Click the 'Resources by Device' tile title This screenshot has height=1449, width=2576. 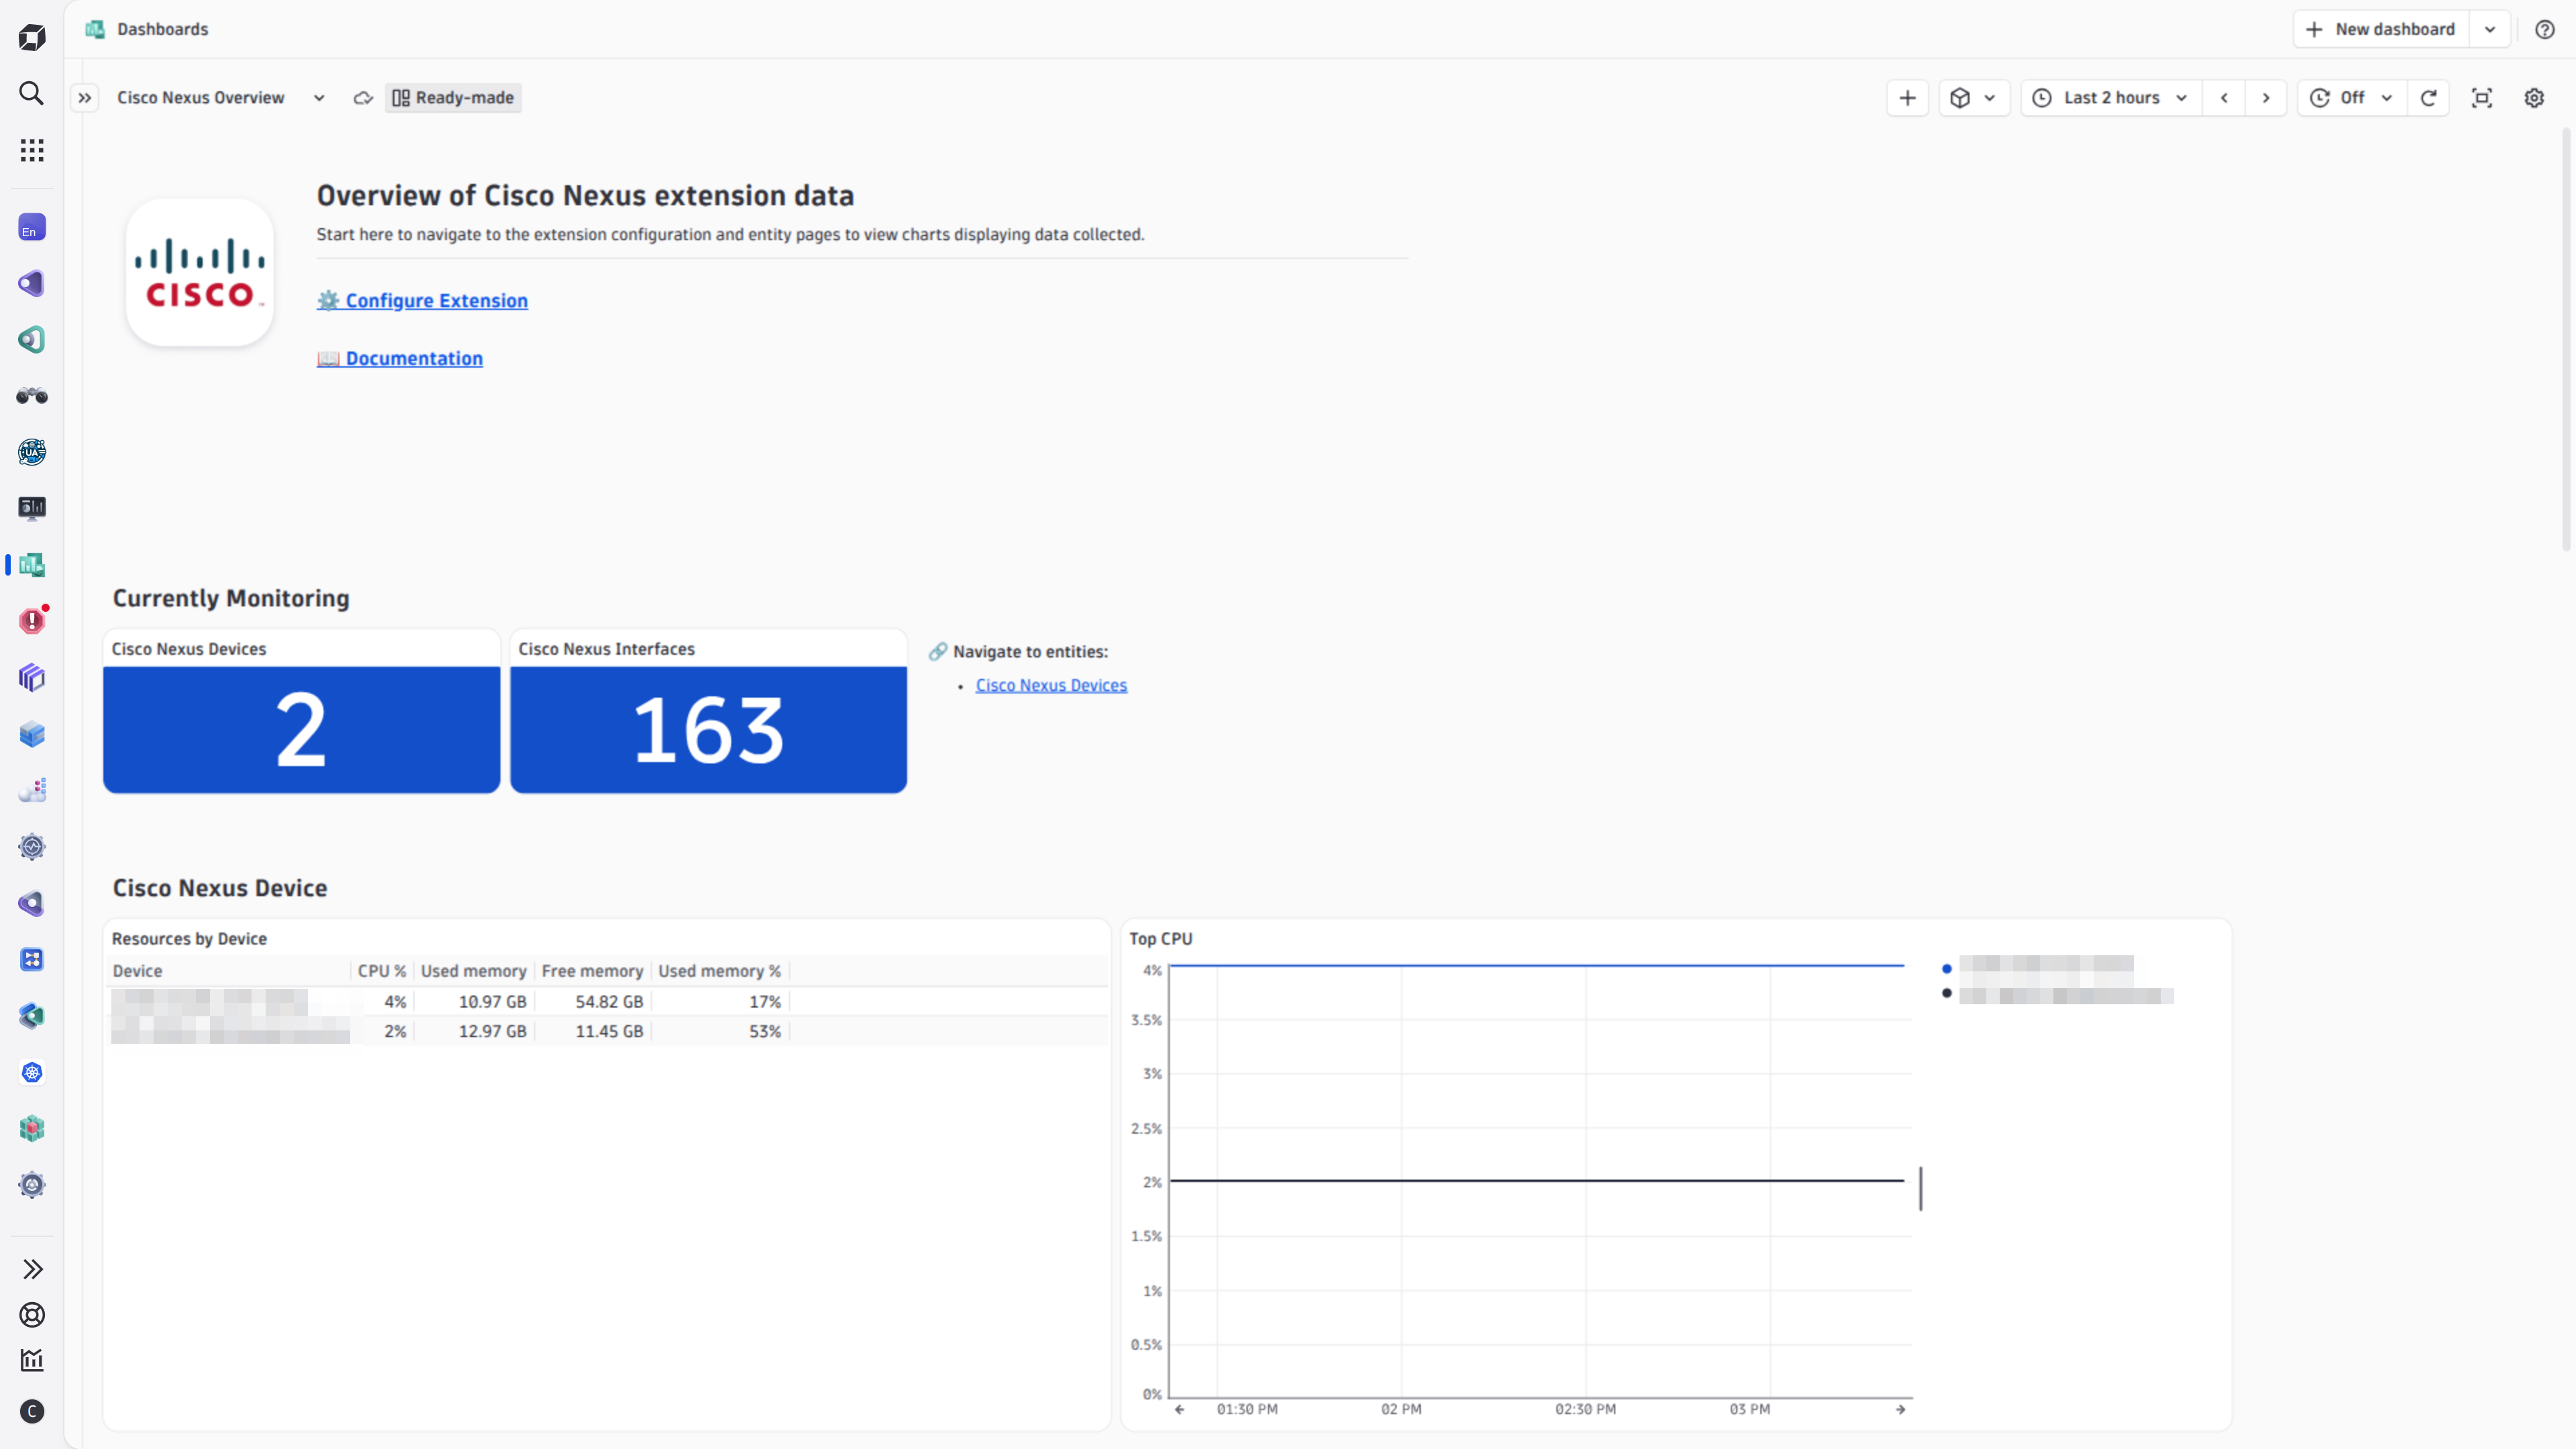point(189,939)
